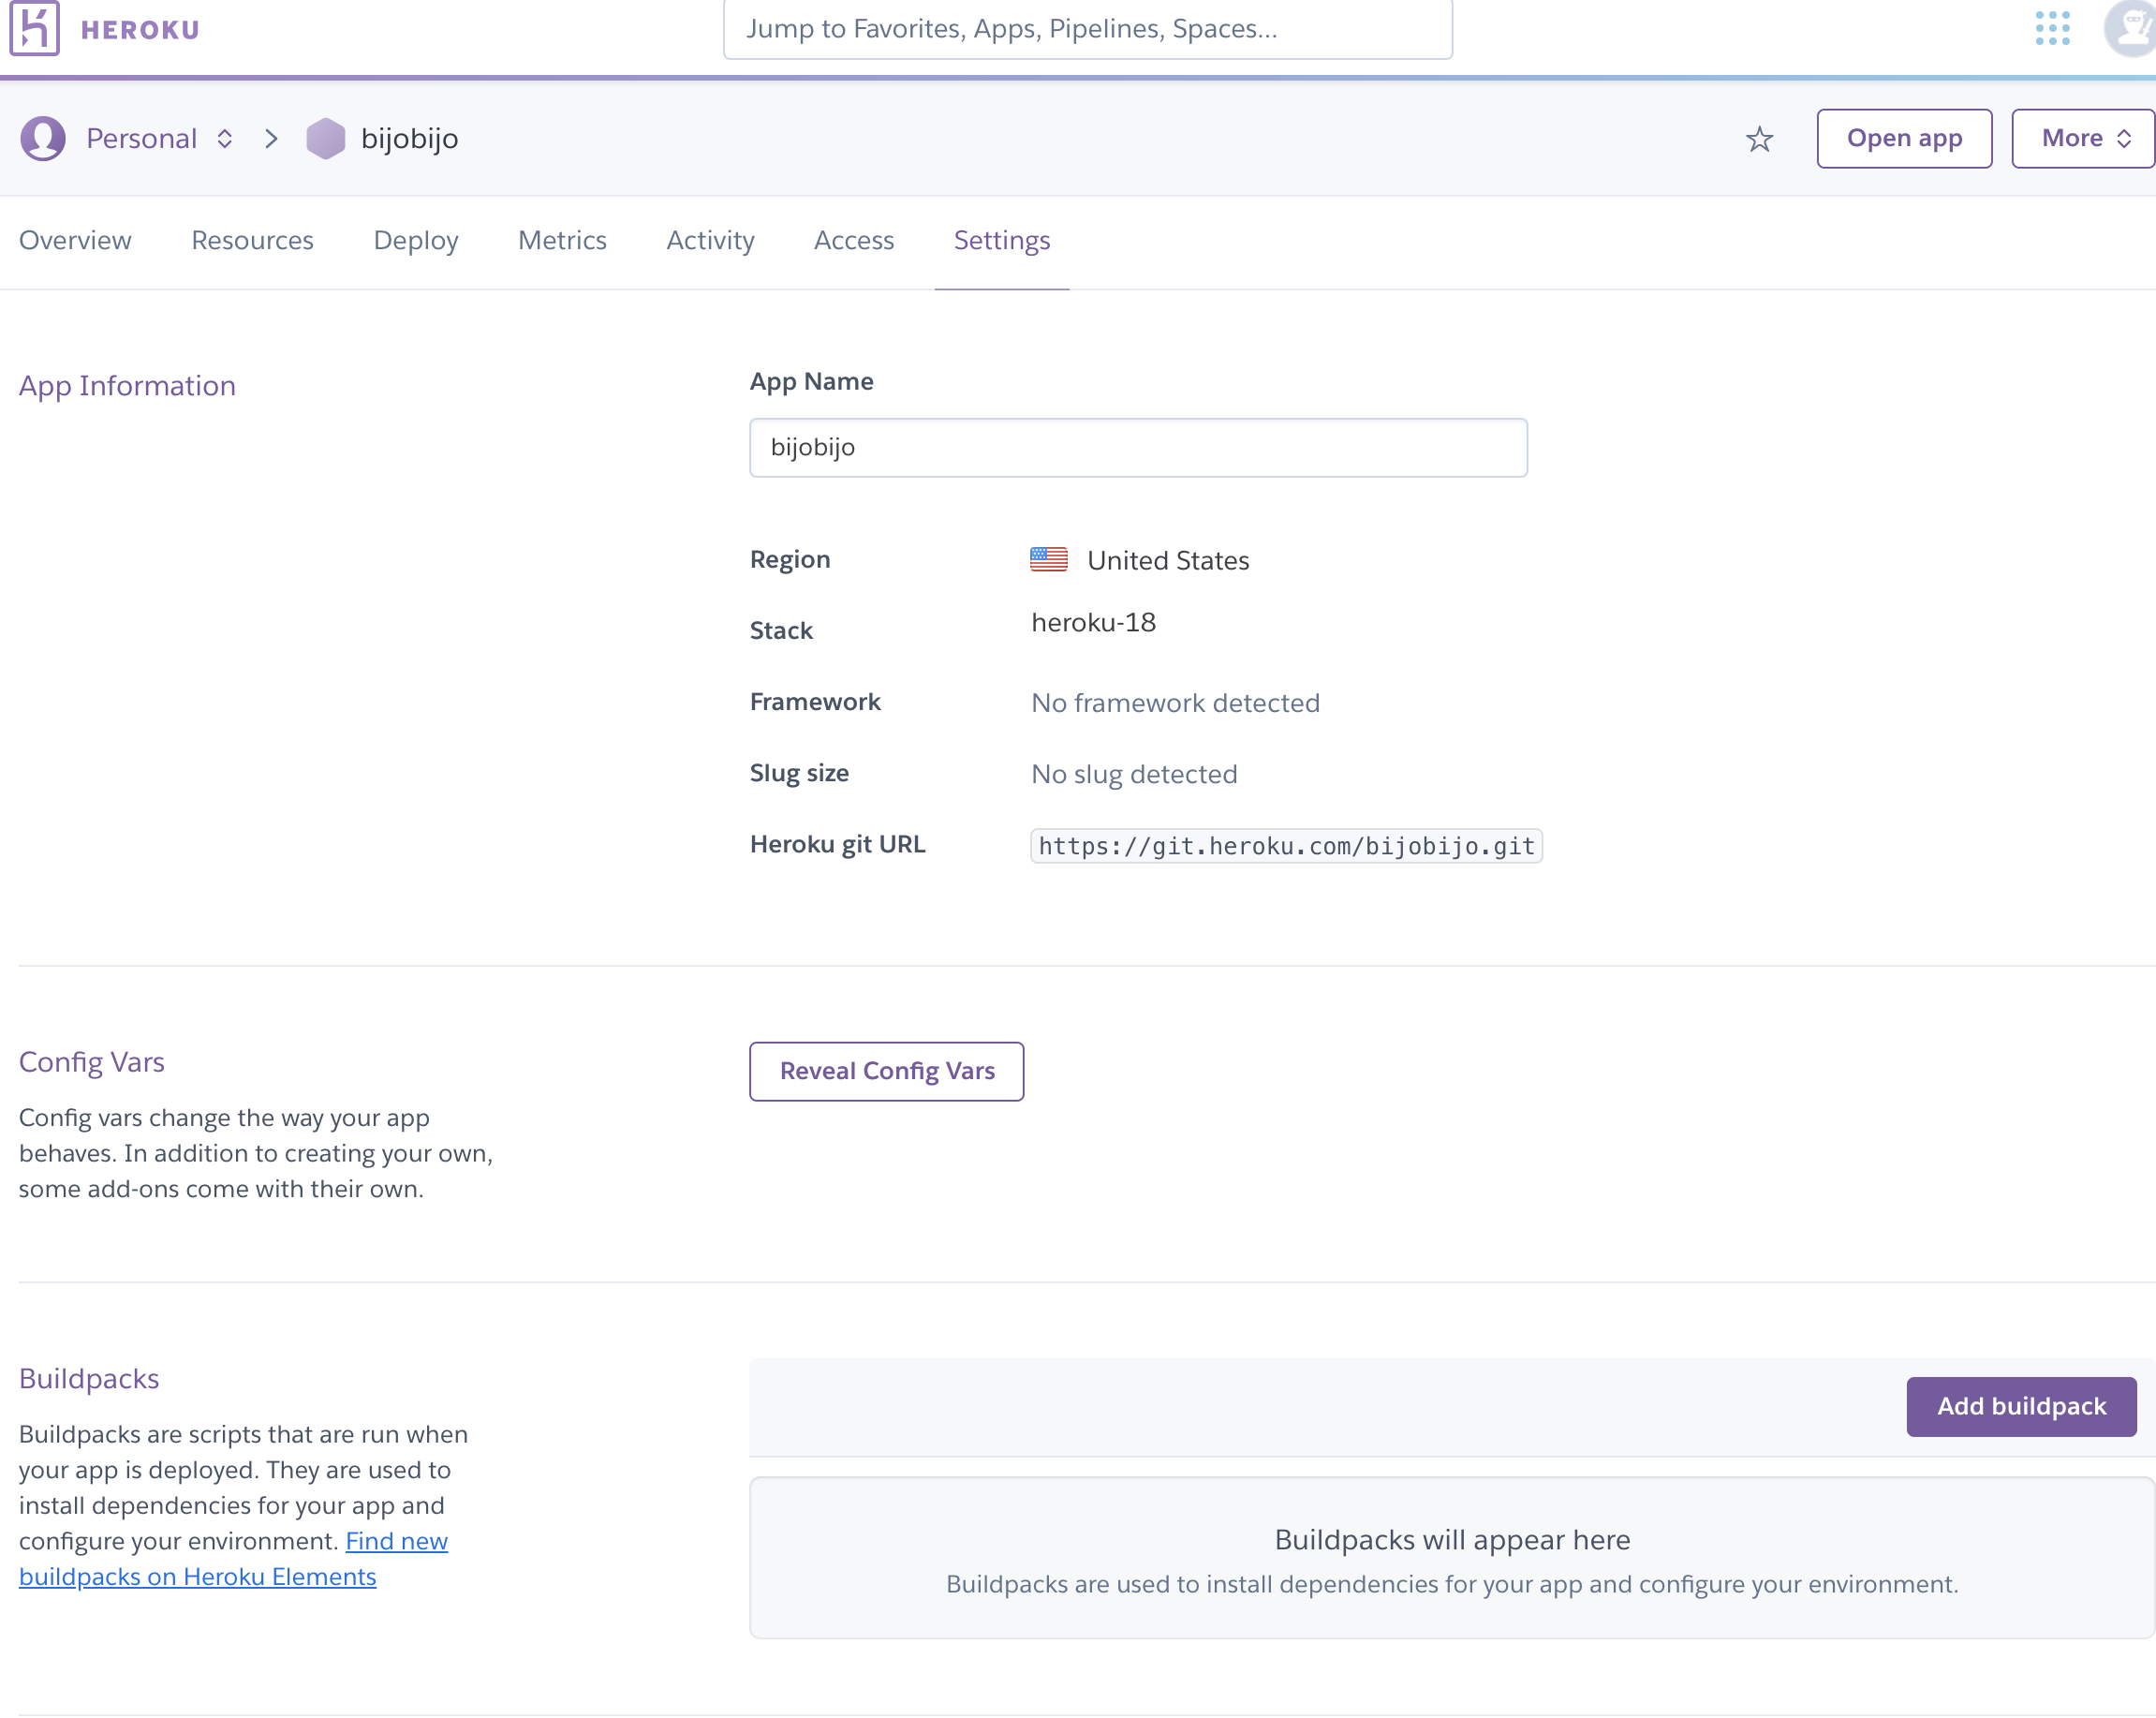Click the United States flag icon

click(1048, 559)
